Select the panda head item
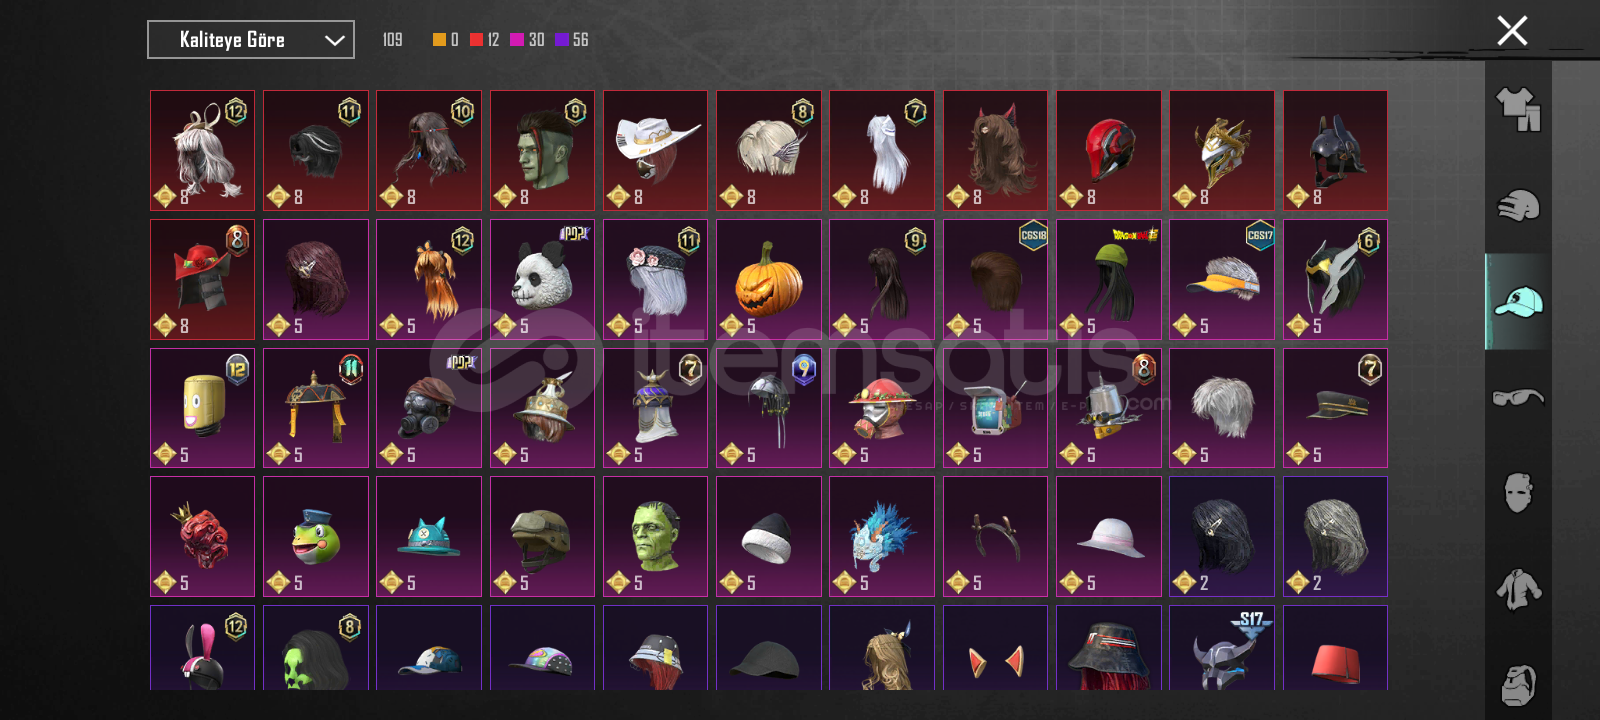The height and width of the screenshot is (720, 1600). click(542, 279)
